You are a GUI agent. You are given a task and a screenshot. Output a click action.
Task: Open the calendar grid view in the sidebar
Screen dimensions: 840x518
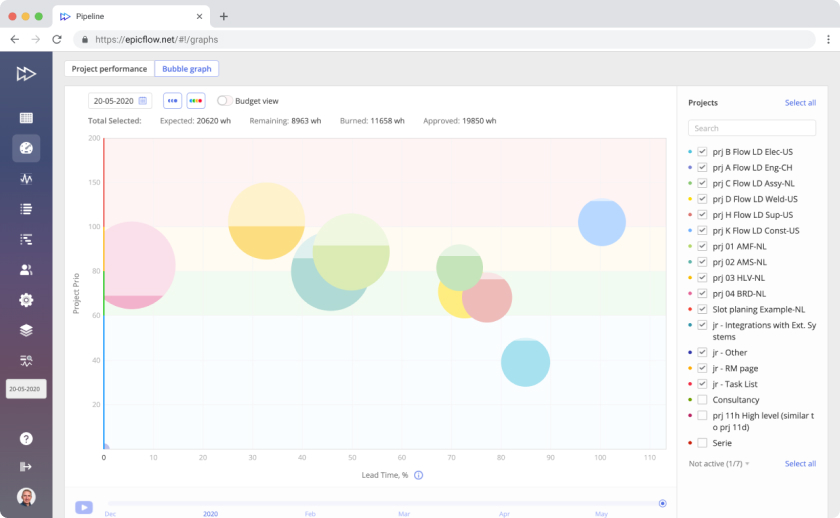coord(26,118)
